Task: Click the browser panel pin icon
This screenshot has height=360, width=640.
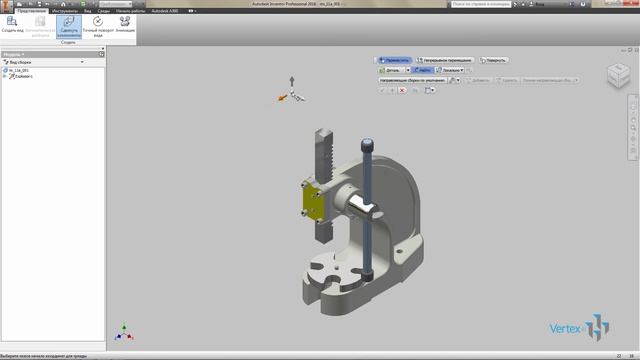Action: click(101, 54)
